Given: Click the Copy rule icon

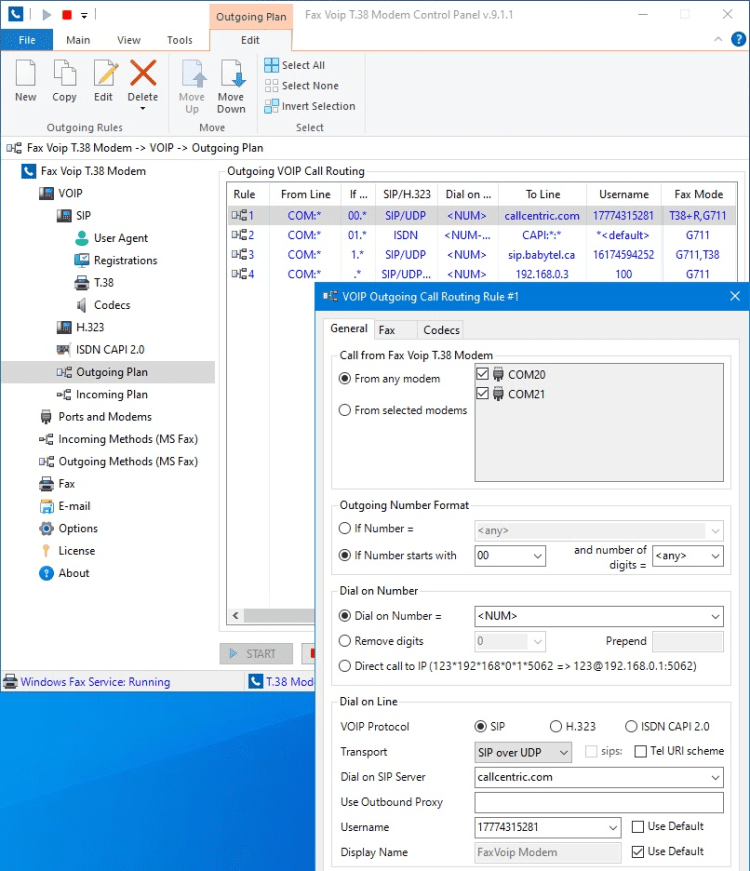Looking at the screenshot, I should (64, 75).
